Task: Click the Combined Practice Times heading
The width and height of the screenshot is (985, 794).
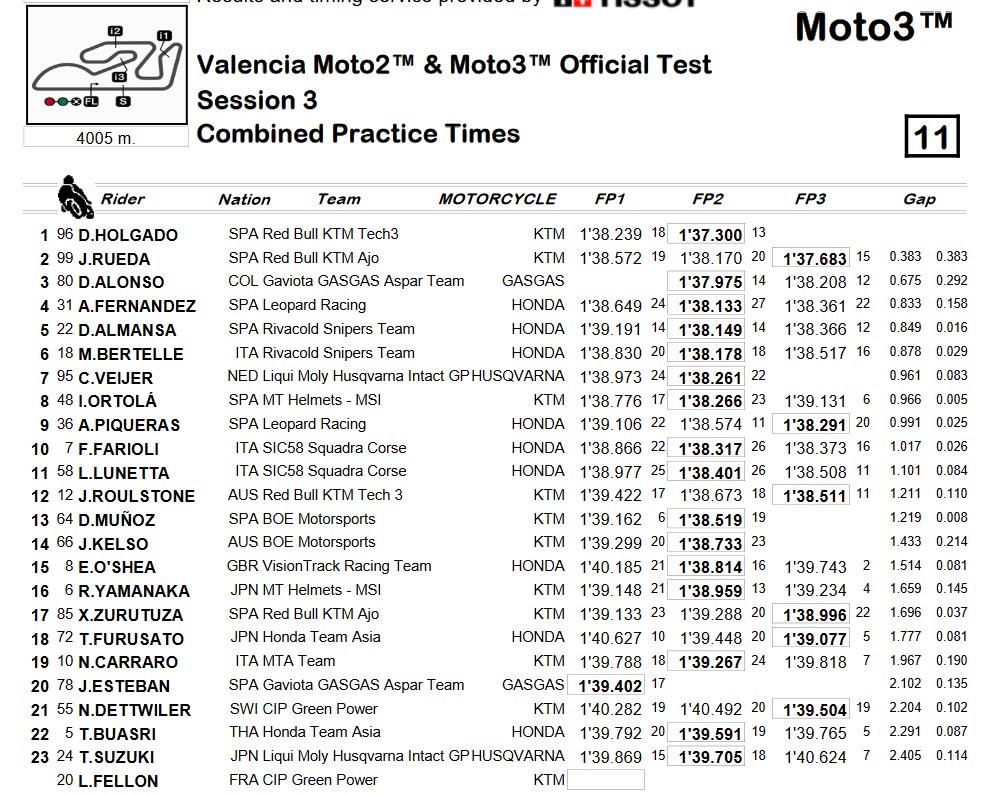Action: [x=358, y=134]
